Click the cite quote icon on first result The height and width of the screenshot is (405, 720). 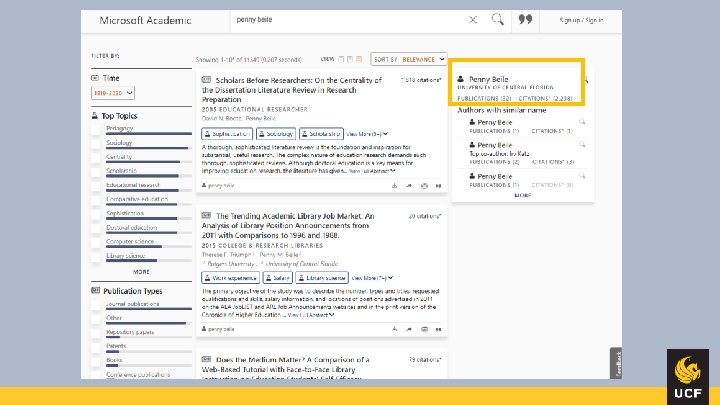[439, 186]
